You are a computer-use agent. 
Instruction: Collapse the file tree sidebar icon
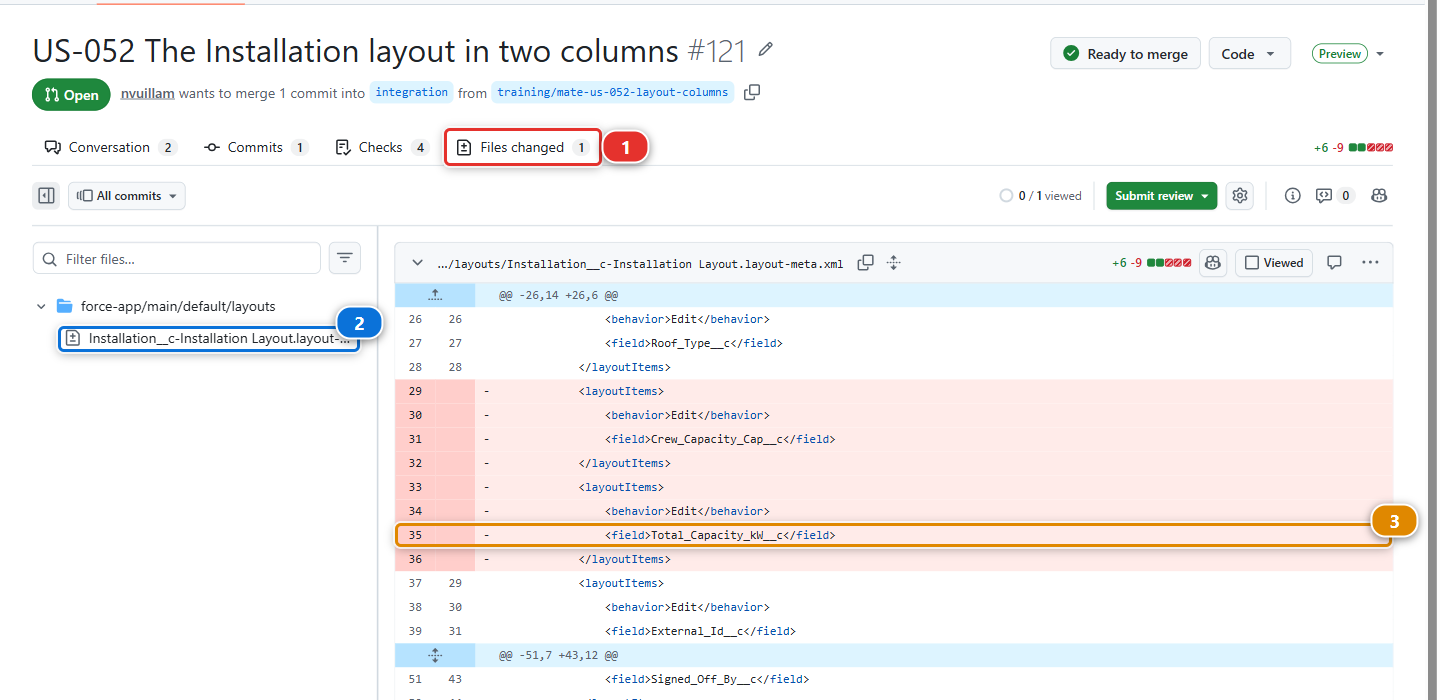click(46, 196)
